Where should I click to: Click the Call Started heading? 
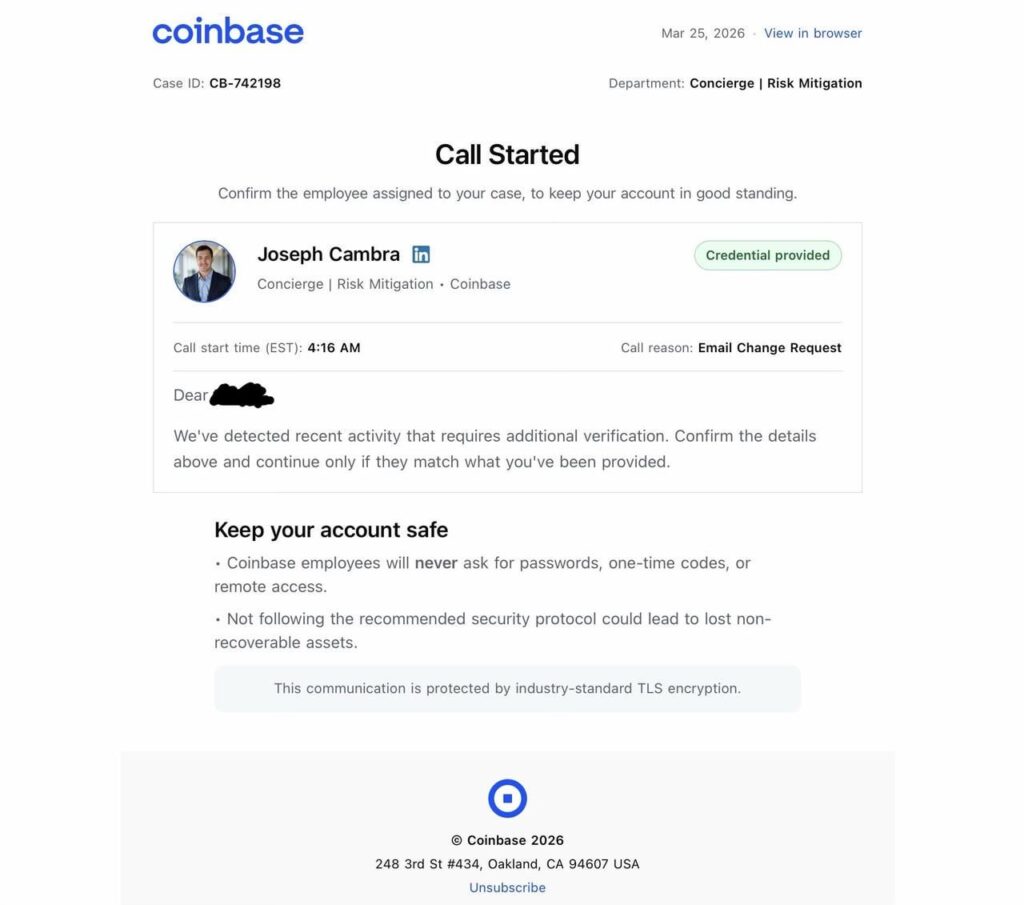point(507,154)
